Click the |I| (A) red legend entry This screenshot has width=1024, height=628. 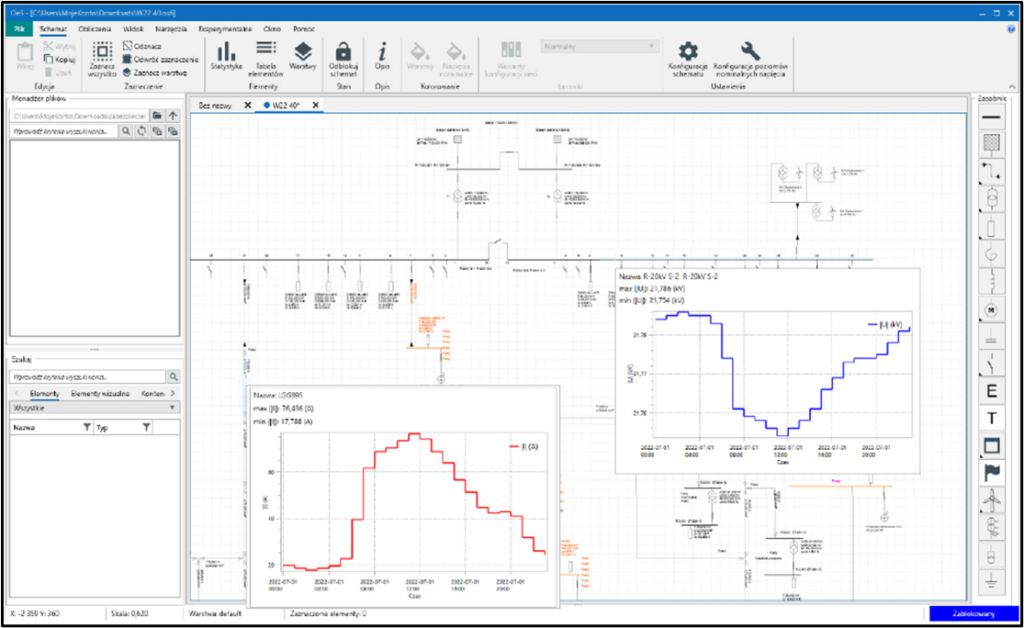click(524, 447)
